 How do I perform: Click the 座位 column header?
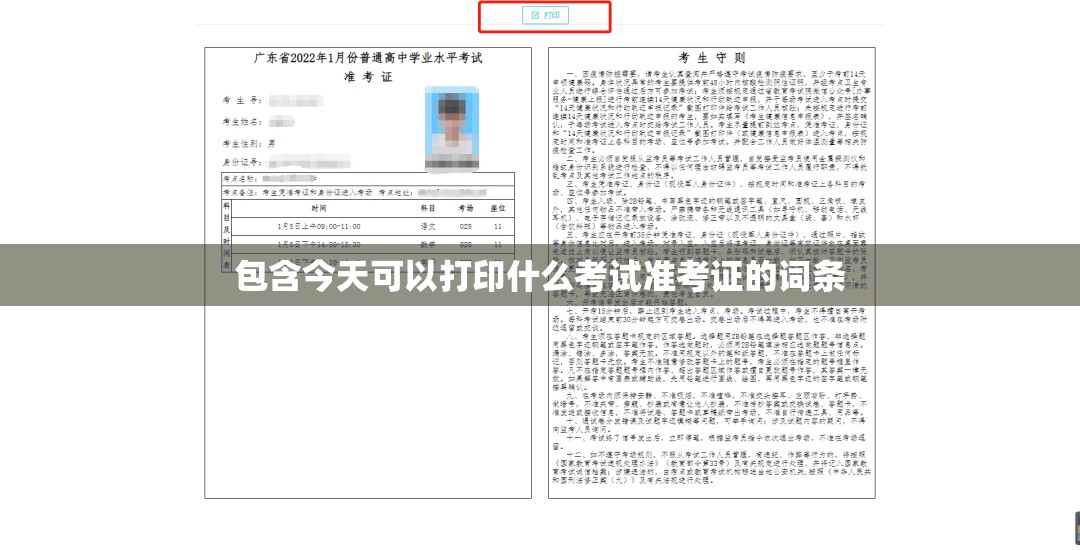coord(497,208)
